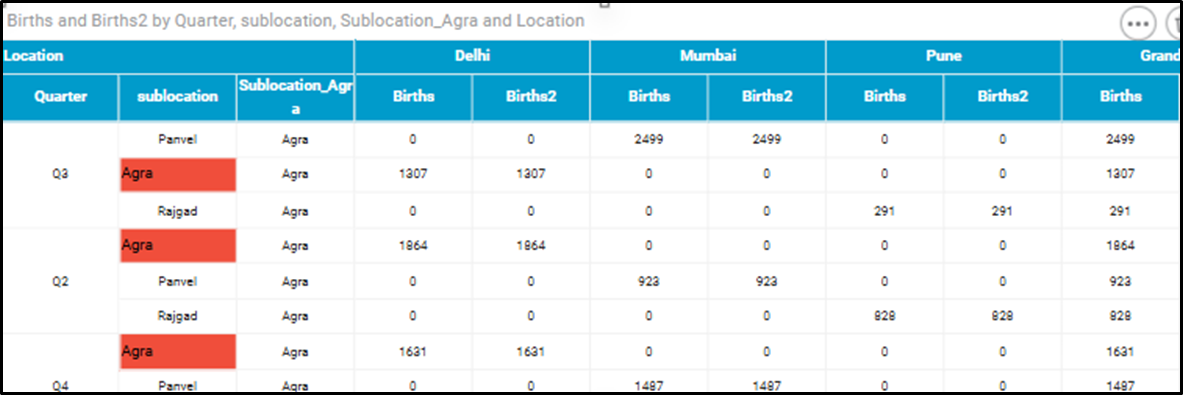Click the visual title text
The image size is (1183, 395).
(x=295, y=21)
